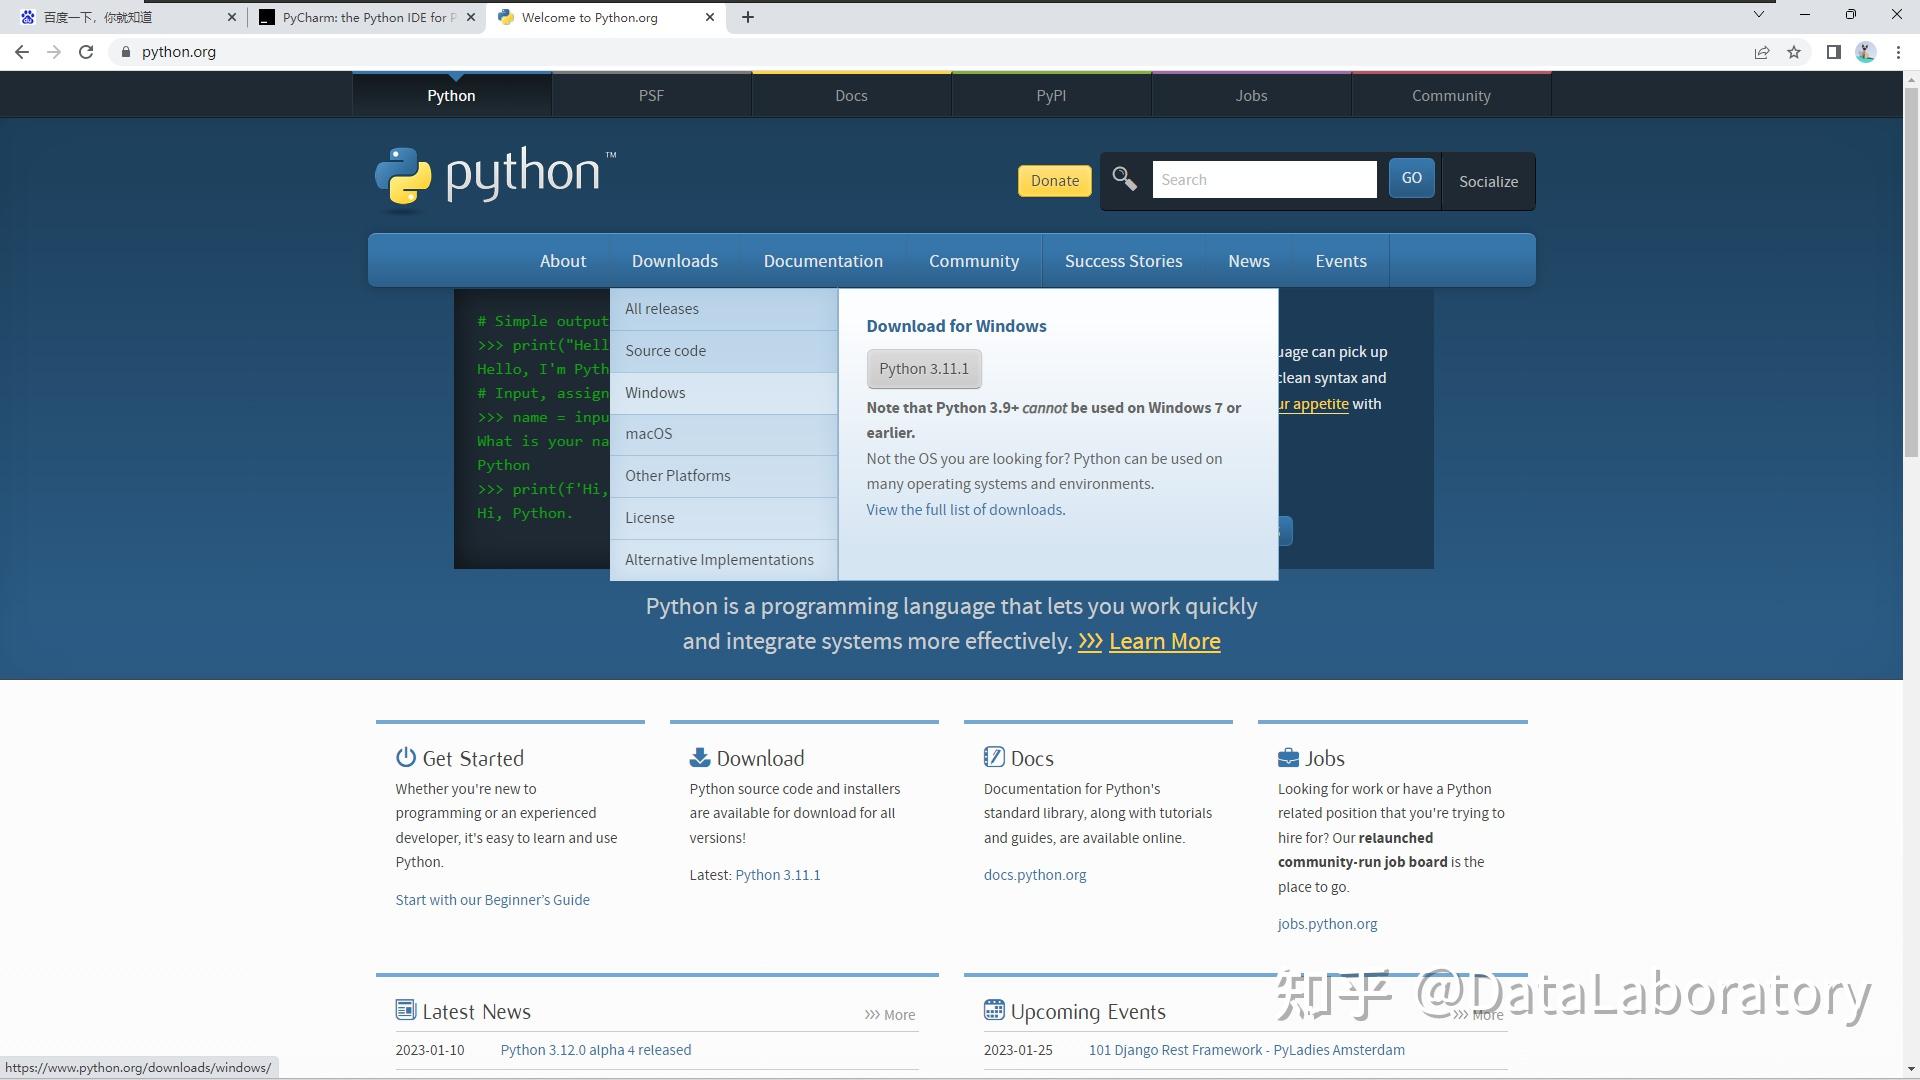Open the PyPI top navigation tab
The height and width of the screenshot is (1080, 1920).
[1051, 96]
